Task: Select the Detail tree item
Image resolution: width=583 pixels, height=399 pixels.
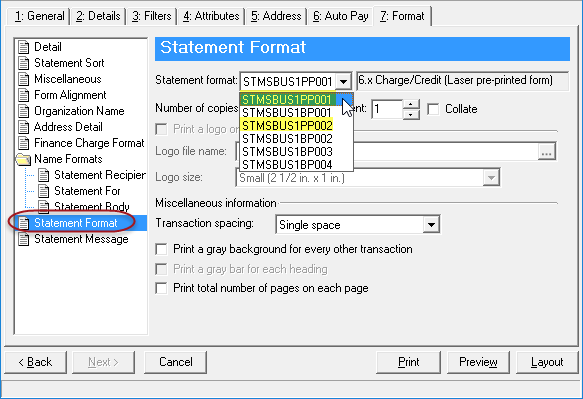Action: point(48,47)
